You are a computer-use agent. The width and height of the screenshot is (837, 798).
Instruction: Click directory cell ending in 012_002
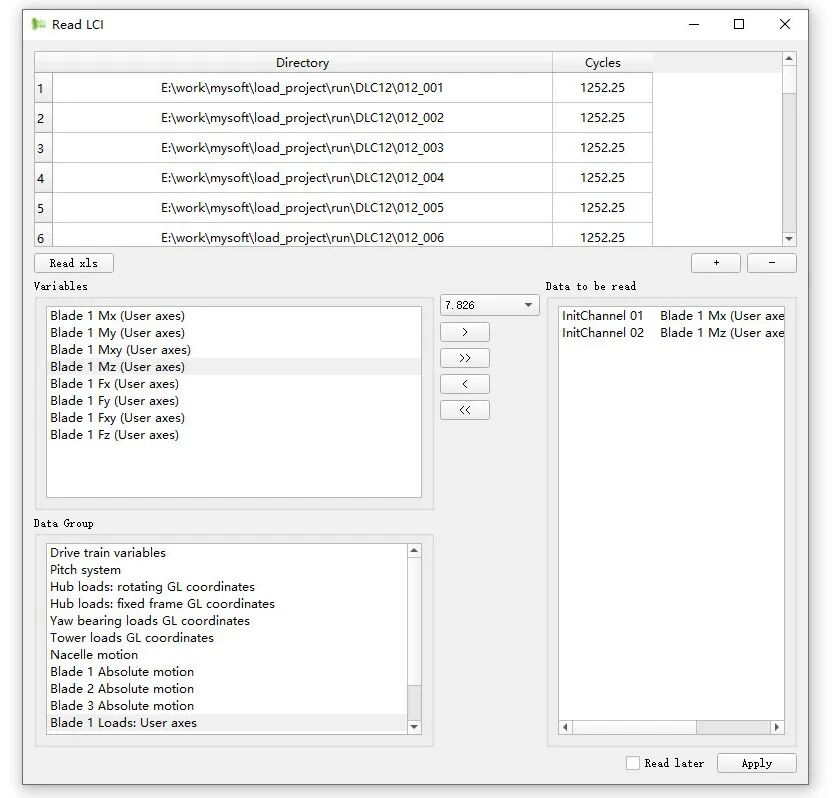click(x=302, y=117)
